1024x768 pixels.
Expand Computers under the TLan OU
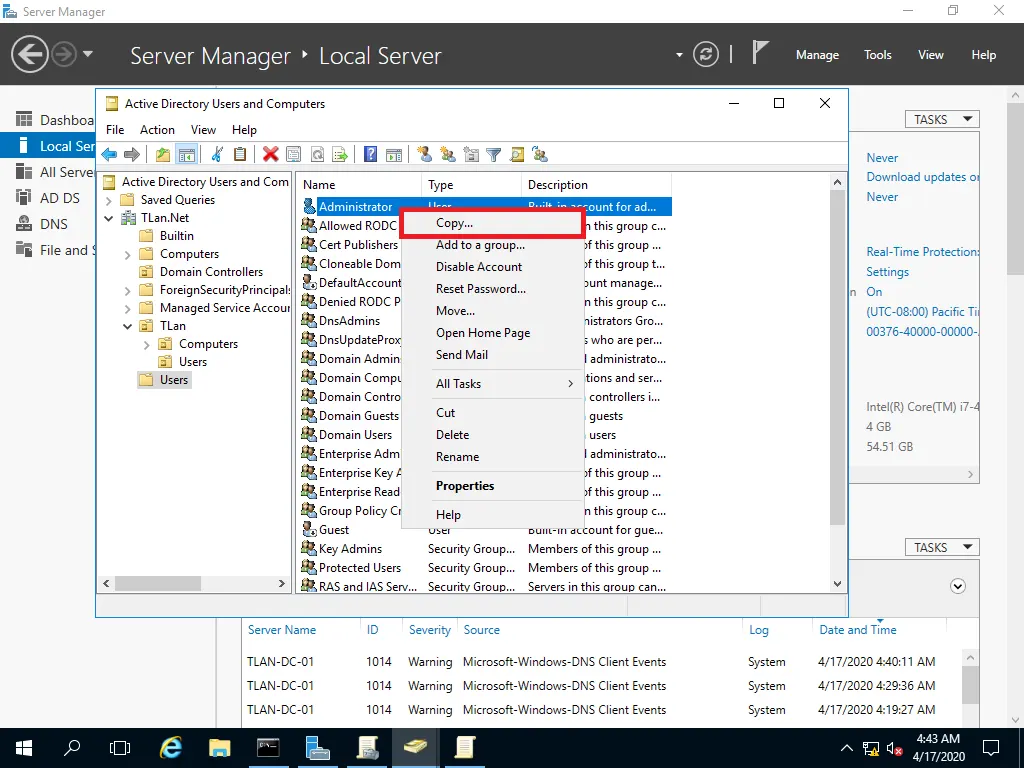[x=147, y=344]
